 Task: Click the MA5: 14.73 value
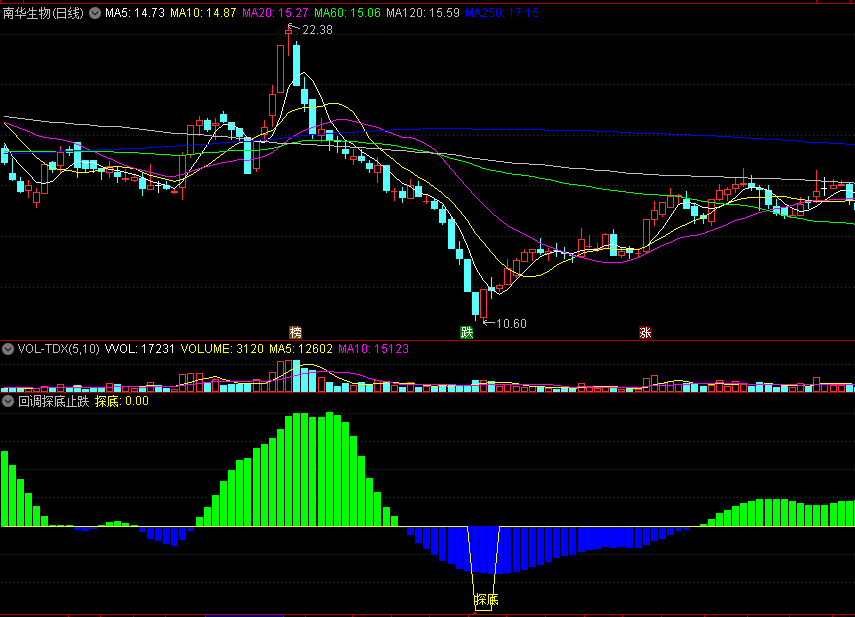point(135,13)
